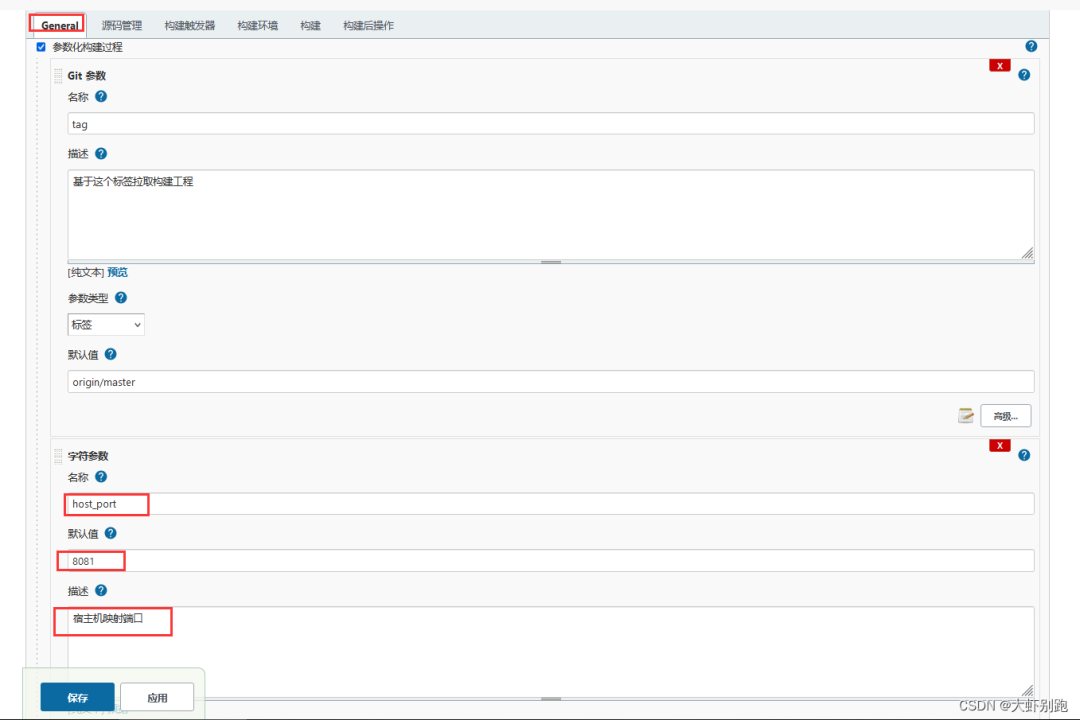
Task: Click 预览 preview link under description
Action: [x=117, y=272]
